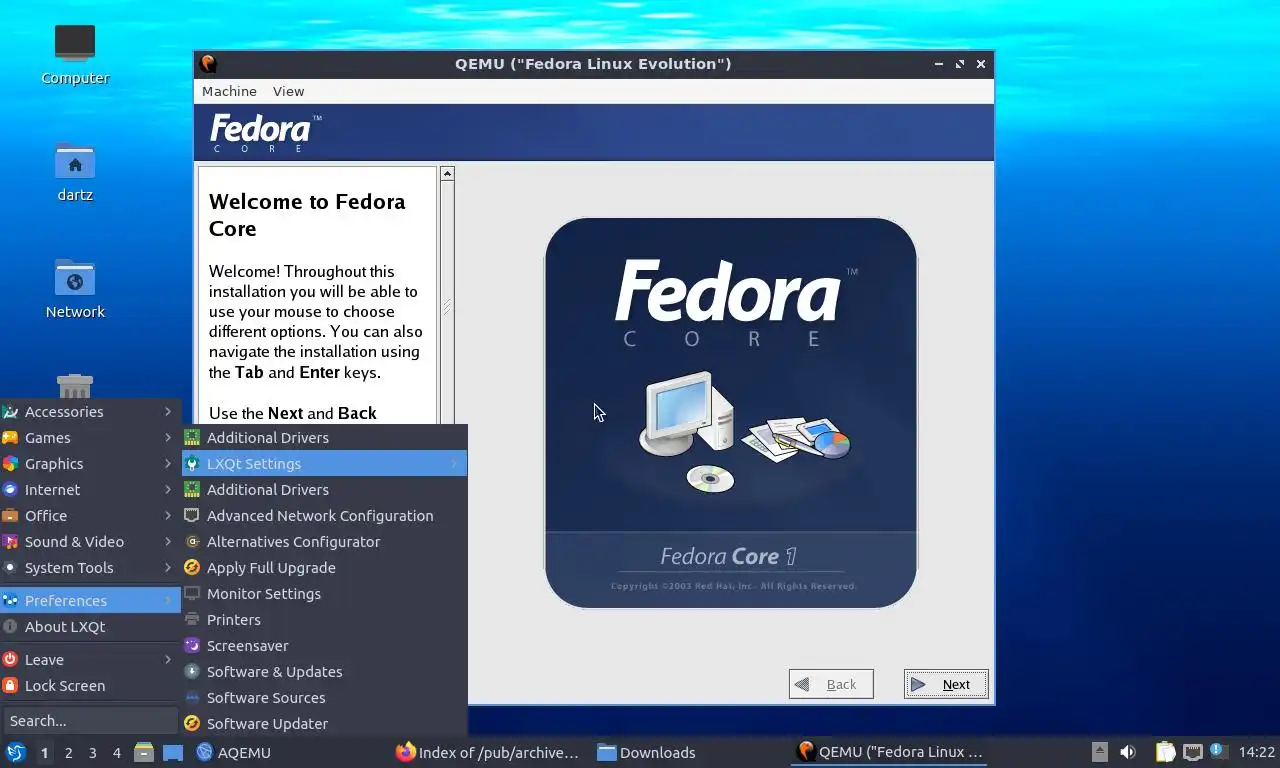The image size is (1280, 768).
Task: Click the Screensaver icon in Preferences
Action: click(x=192, y=646)
